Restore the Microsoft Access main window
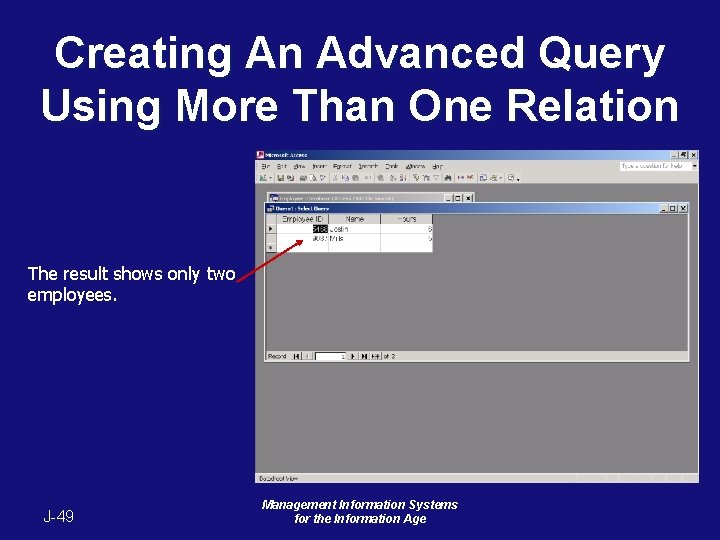Image resolution: width=720 pixels, height=540 pixels. click(684, 155)
